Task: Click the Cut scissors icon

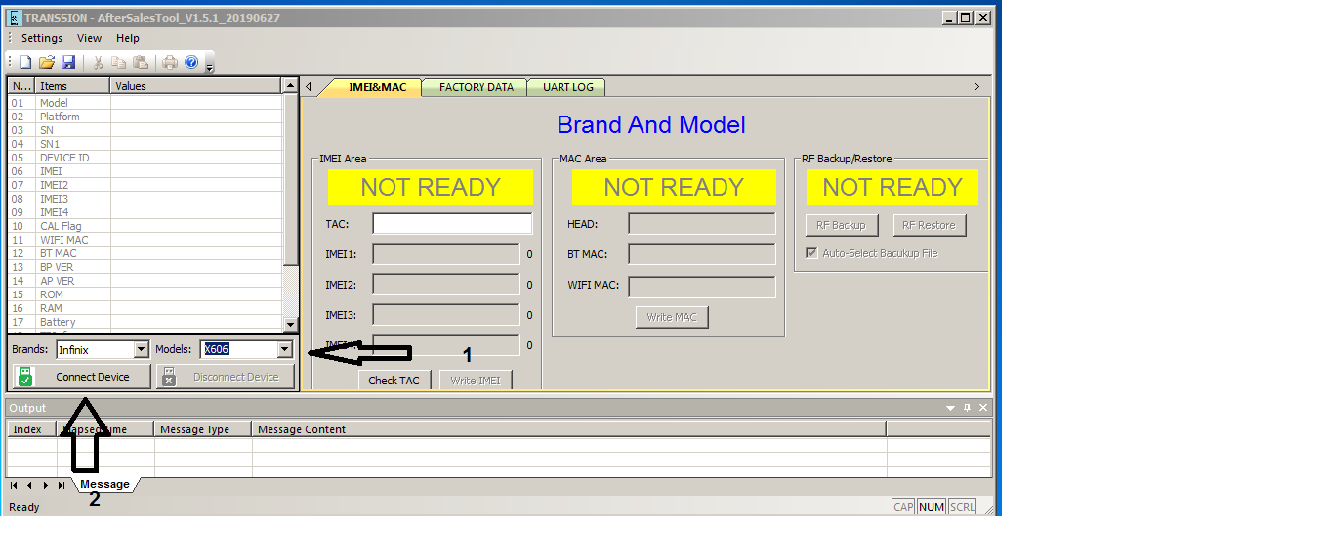Action: pyautogui.click(x=99, y=62)
